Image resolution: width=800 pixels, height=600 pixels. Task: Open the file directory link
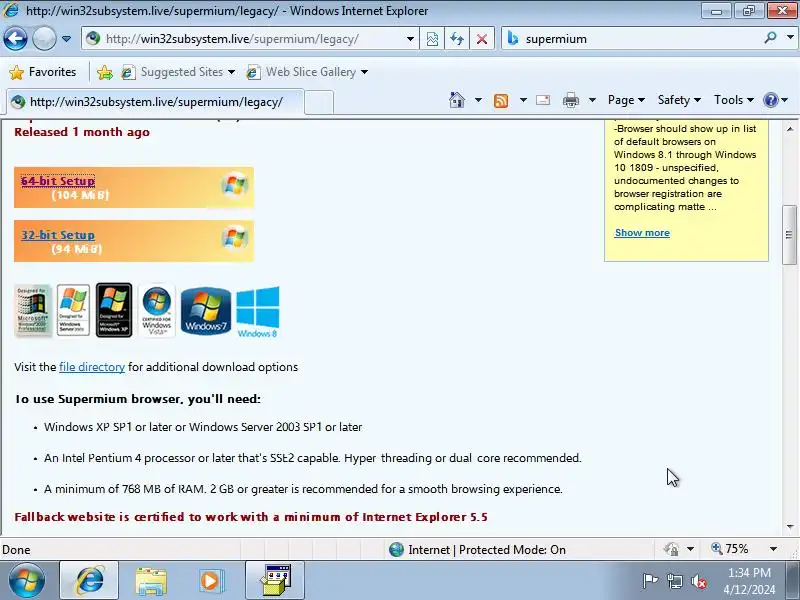point(92,367)
